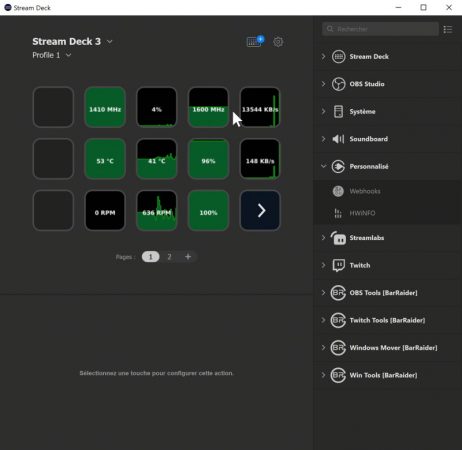Collapse the Personnalisé category chevron
The height and width of the screenshot is (450, 462).
coord(323,166)
